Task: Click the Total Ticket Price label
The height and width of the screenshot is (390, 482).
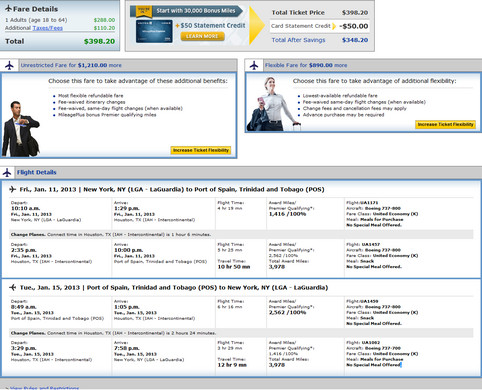Action: click(298, 13)
